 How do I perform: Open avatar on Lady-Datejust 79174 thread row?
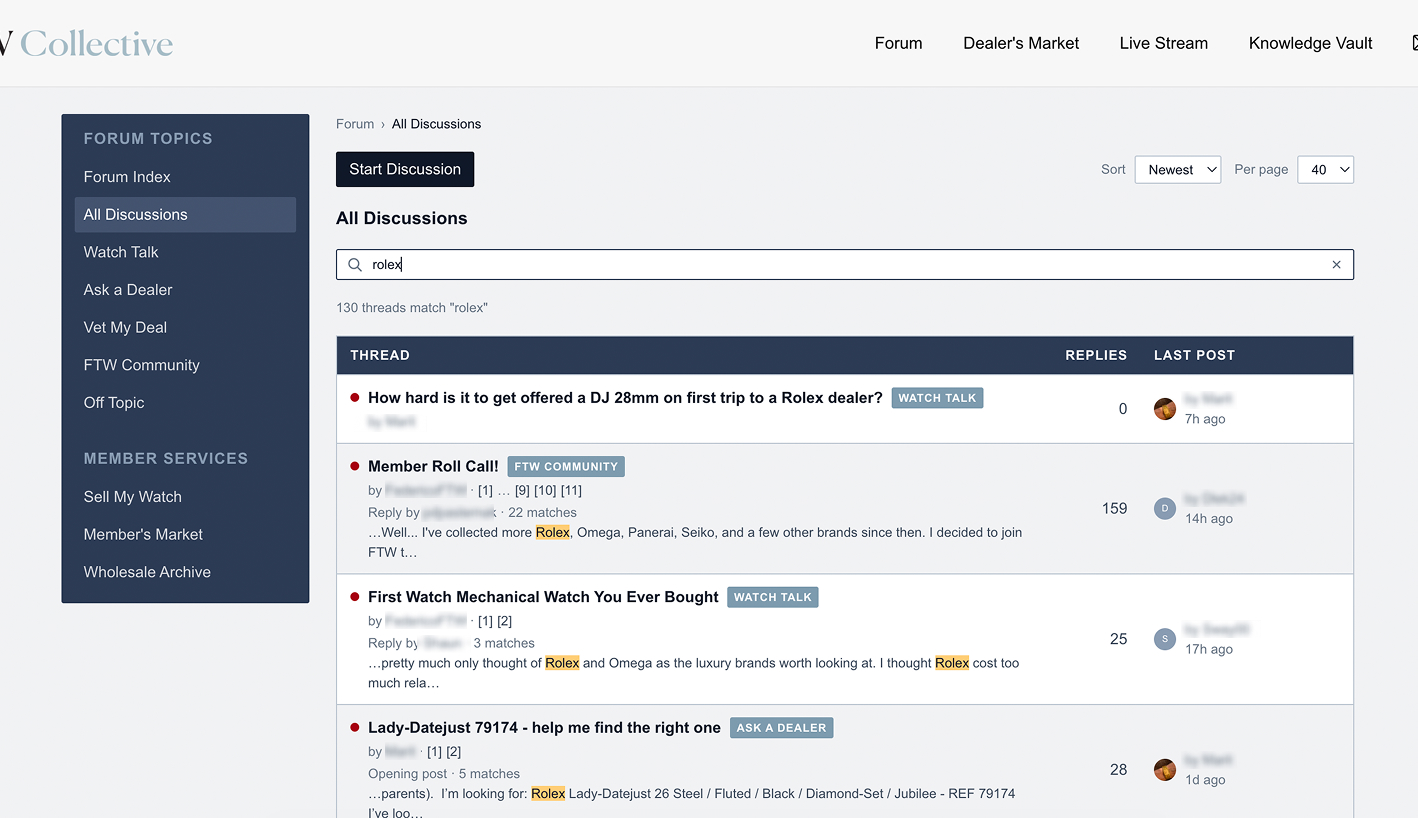coord(1165,770)
